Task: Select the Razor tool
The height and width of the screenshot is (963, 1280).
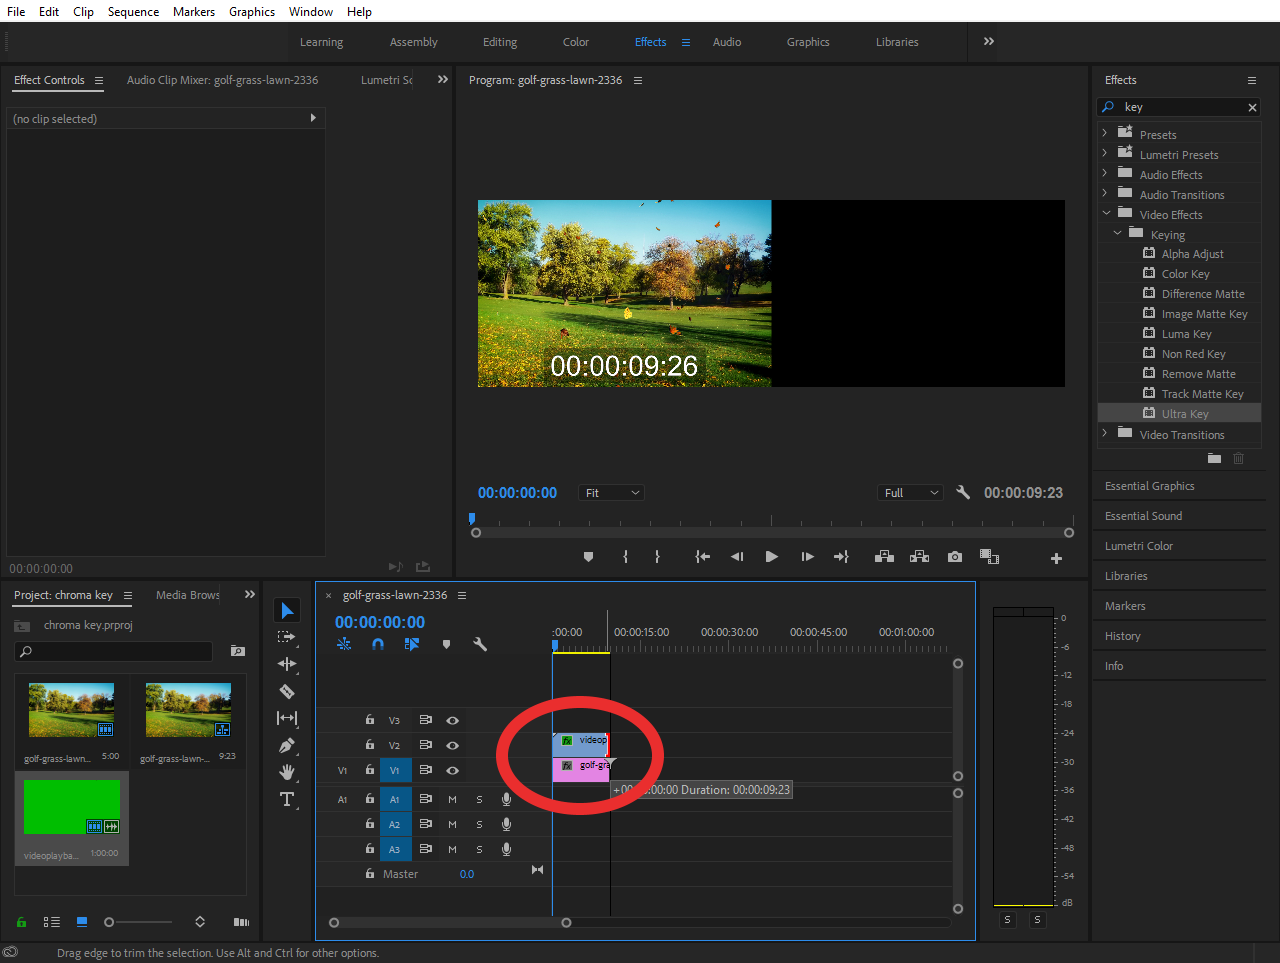Action: pyautogui.click(x=287, y=691)
